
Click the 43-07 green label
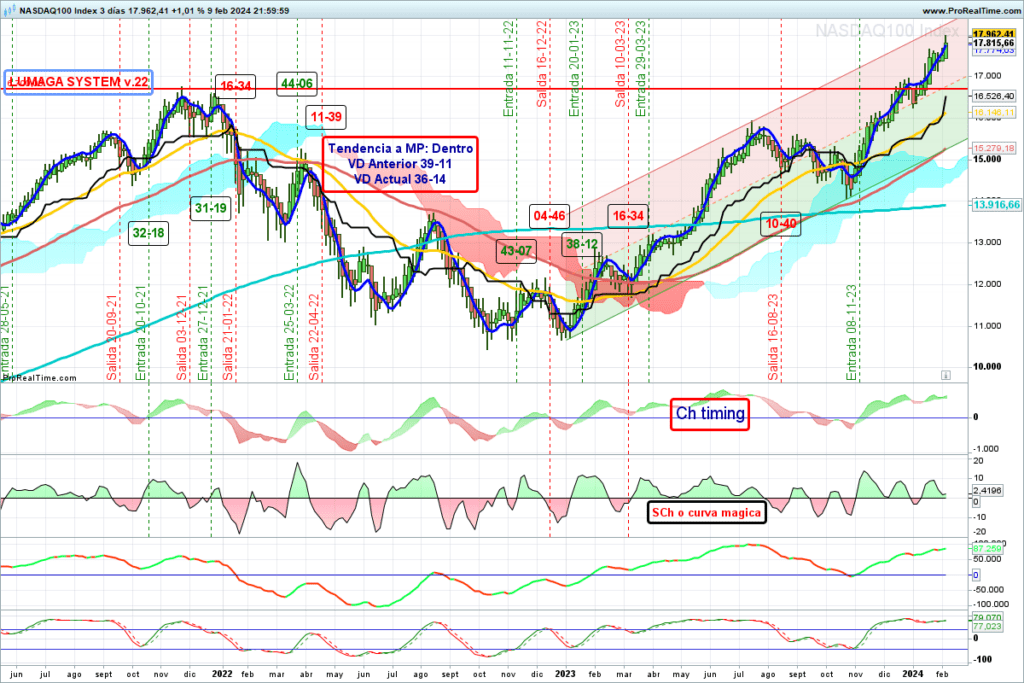pyautogui.click(x=516, y=251)
